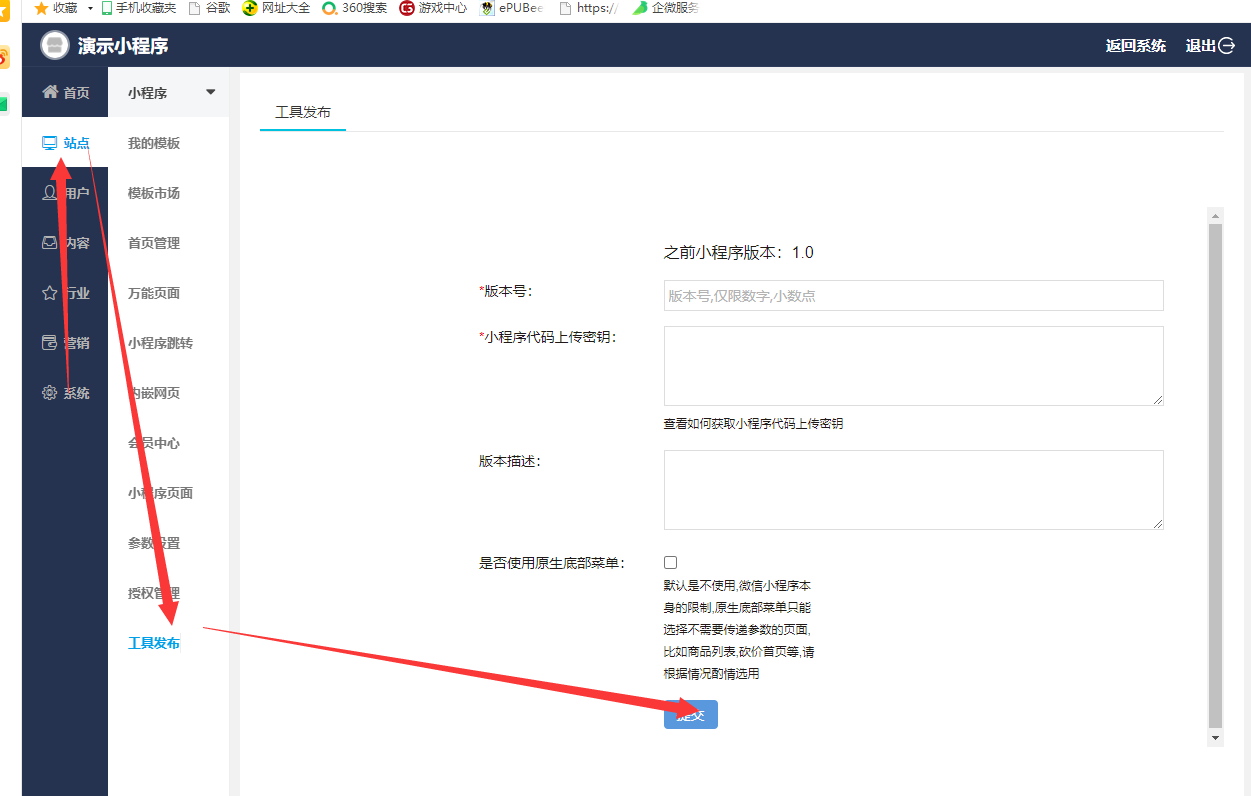Viewport: 1251px width, 796px height.
Task: Select 首页管理 in the submenu
Action: [154, 243]
